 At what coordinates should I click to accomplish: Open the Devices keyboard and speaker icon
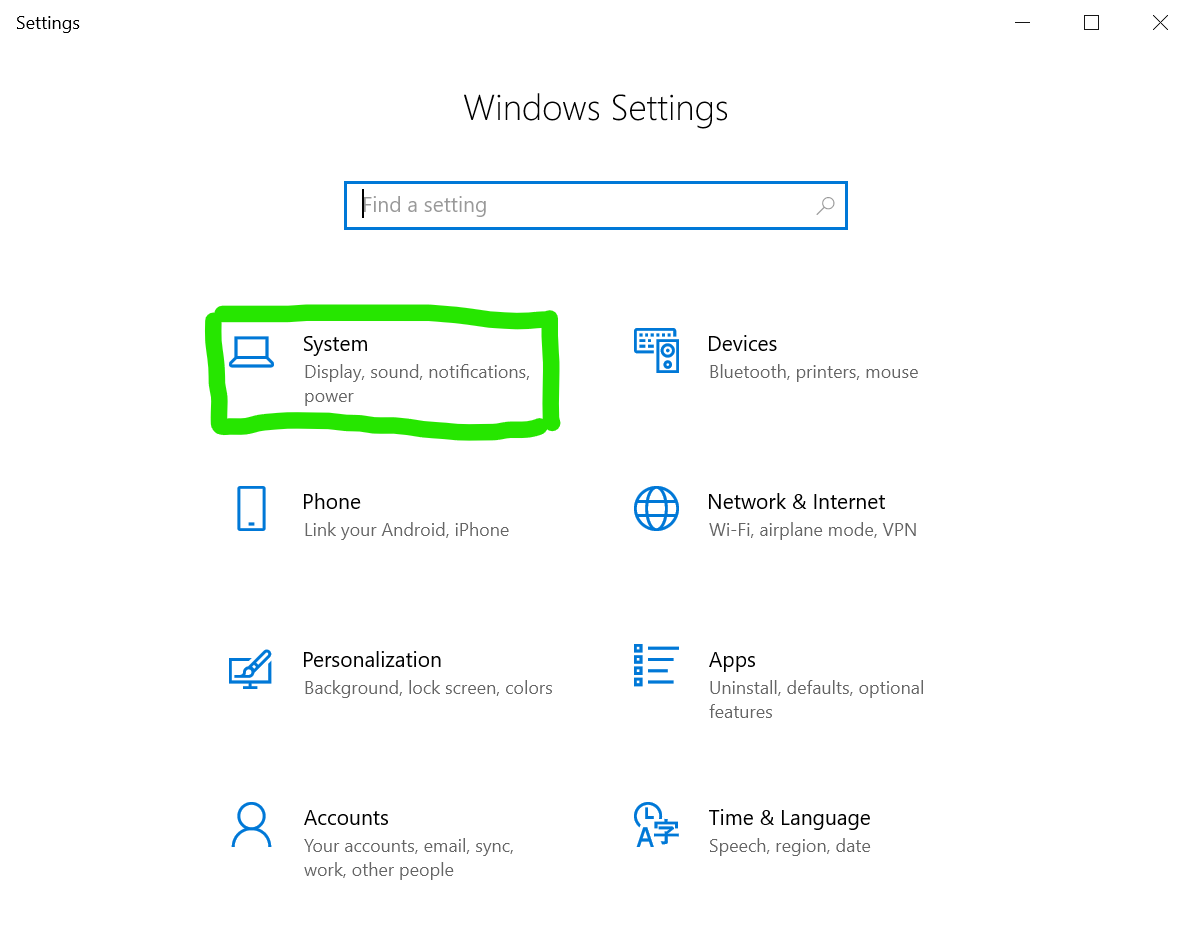pyautogui.click(x=657, y=351)
